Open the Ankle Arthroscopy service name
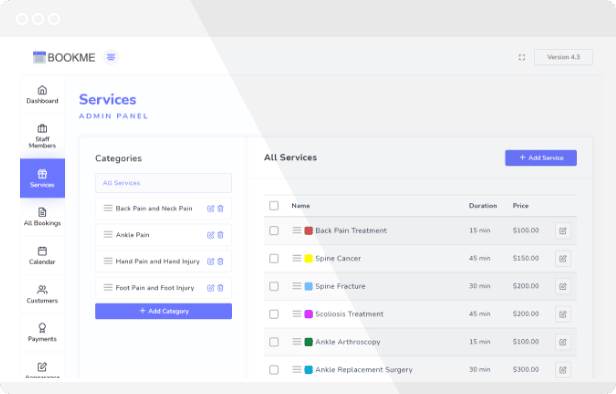The image size is (616, 394). point(348,342)
